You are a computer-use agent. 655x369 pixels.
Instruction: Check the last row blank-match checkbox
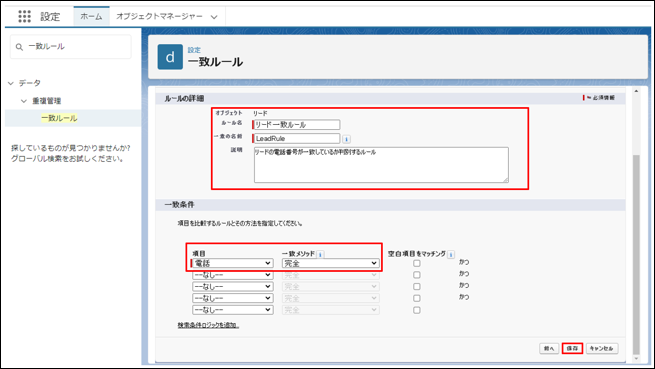coord(416,310)
